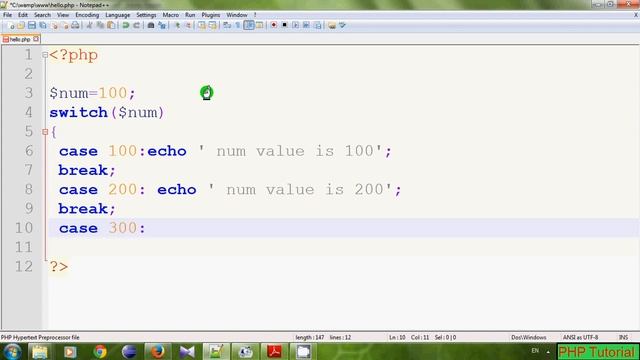640x360 pixels.
Task: Open Find with the binoculars icon
Action: tap(151, 25)
